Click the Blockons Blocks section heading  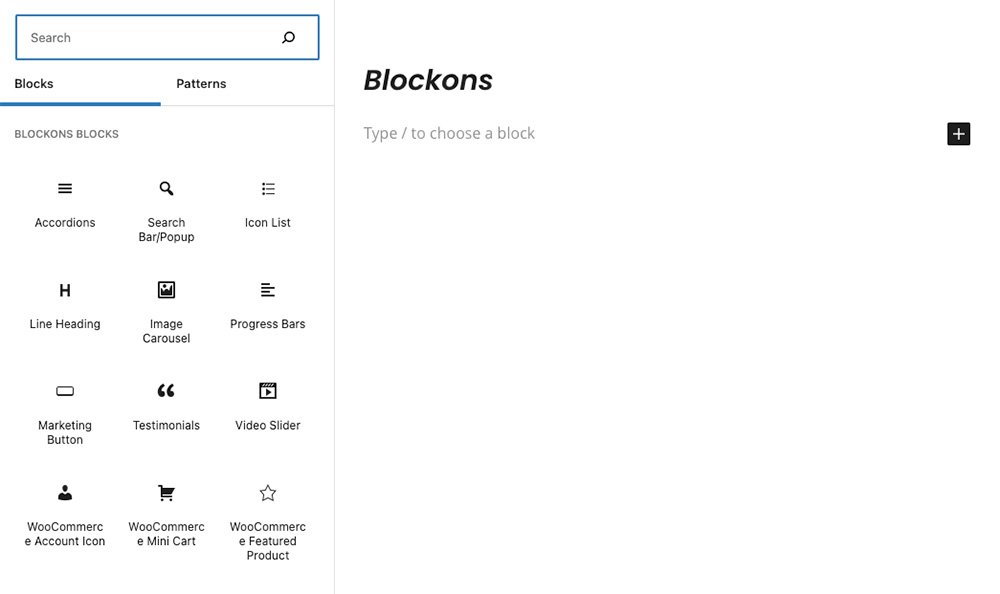[66, 134]
